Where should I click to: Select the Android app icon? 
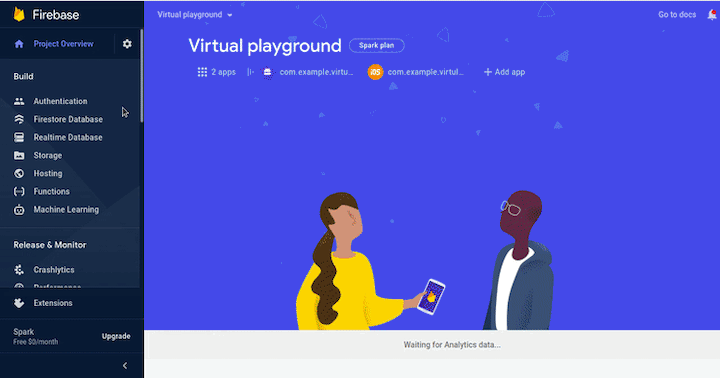coord(267,72)
